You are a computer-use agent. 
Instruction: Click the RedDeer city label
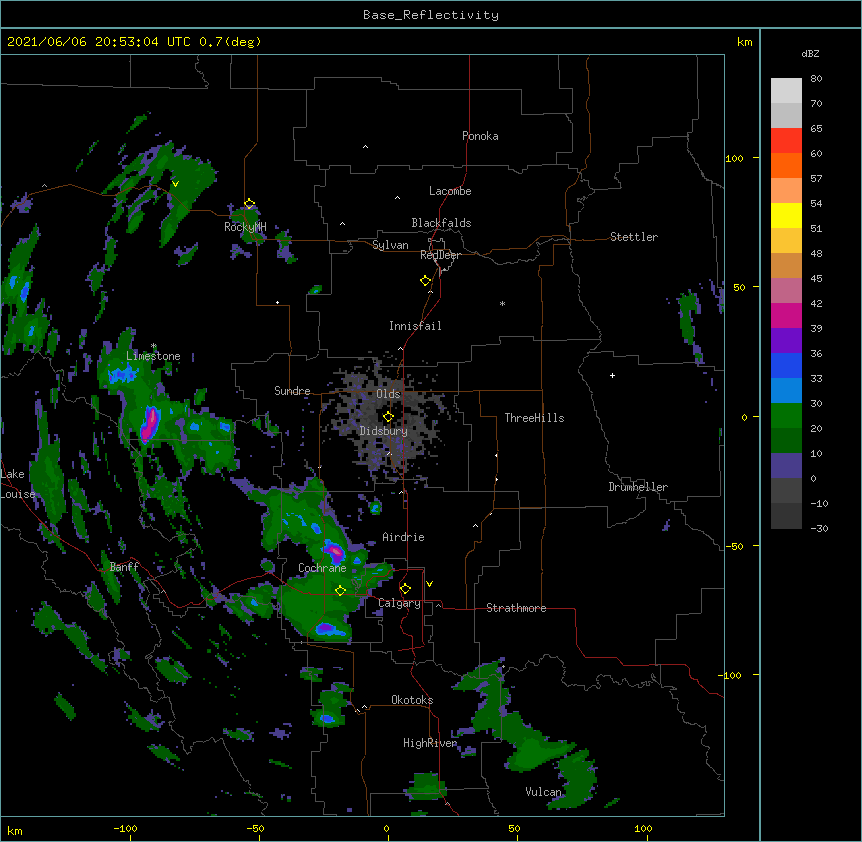point(440,255)
